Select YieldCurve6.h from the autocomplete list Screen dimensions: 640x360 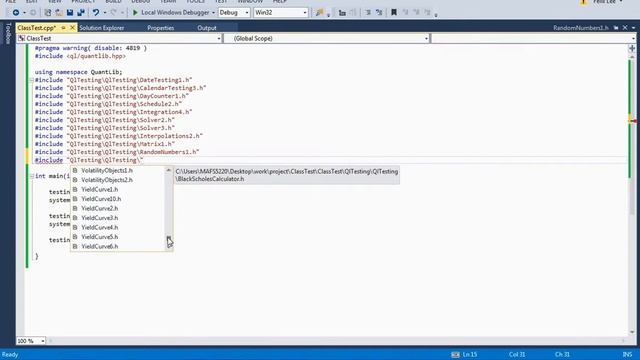100,247
